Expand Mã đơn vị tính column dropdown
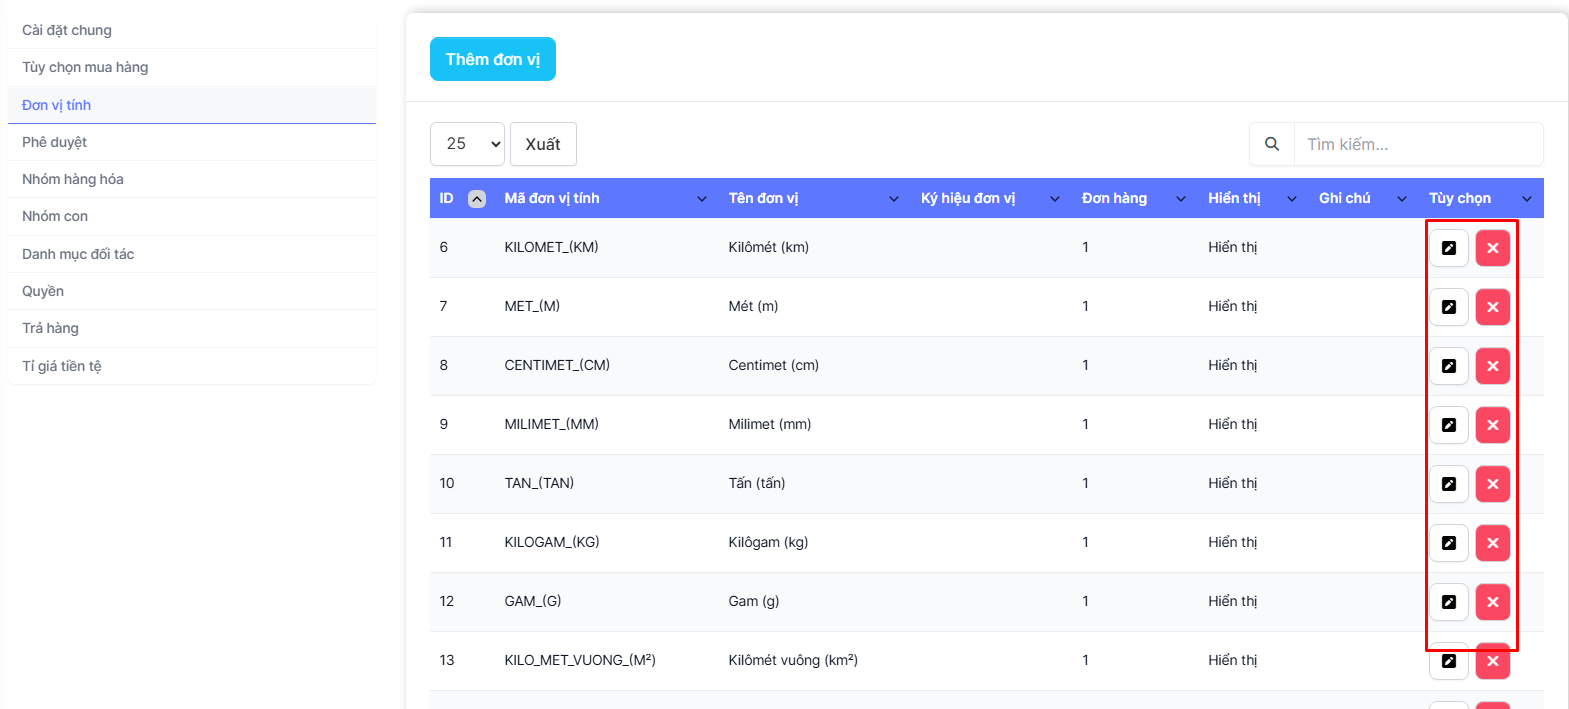The height and width of the screenshot is (709, 1569). [701, 199]
